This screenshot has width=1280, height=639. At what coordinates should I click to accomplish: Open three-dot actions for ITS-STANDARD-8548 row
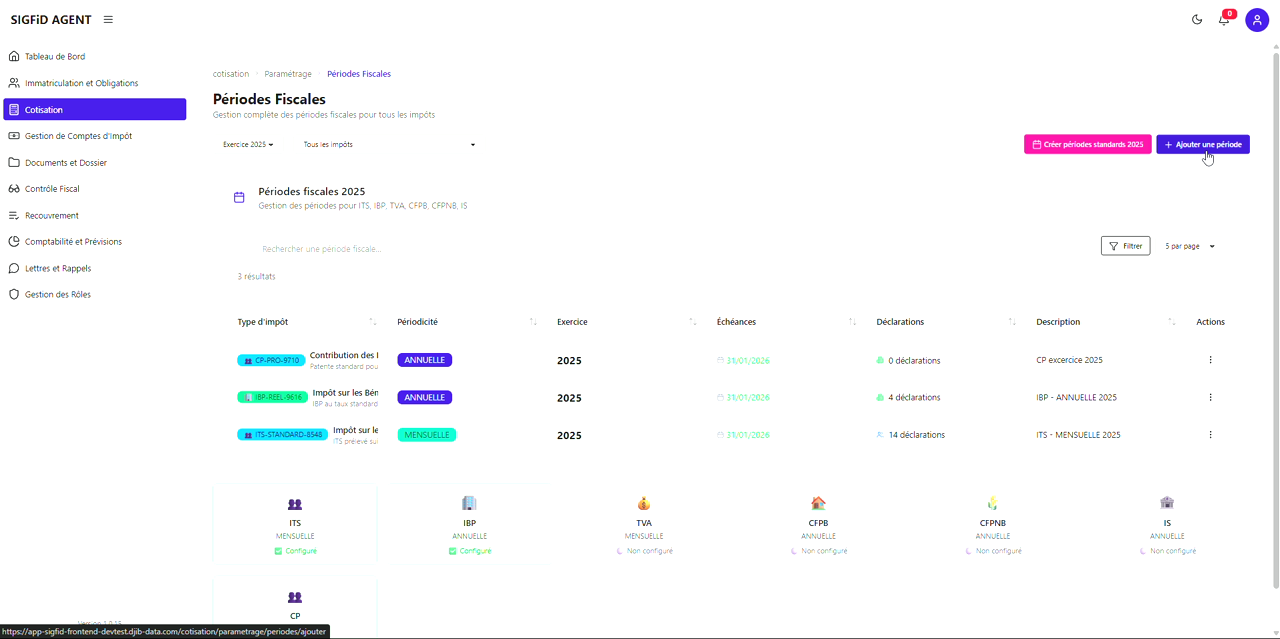tap(1210, 435)
